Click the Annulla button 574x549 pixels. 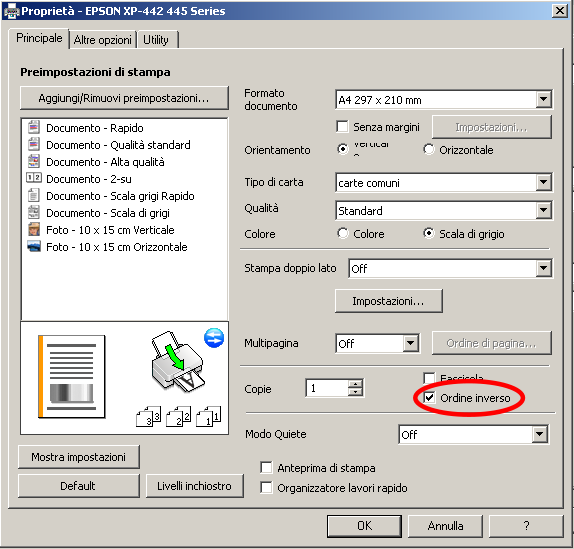click(x=445, y=526)
